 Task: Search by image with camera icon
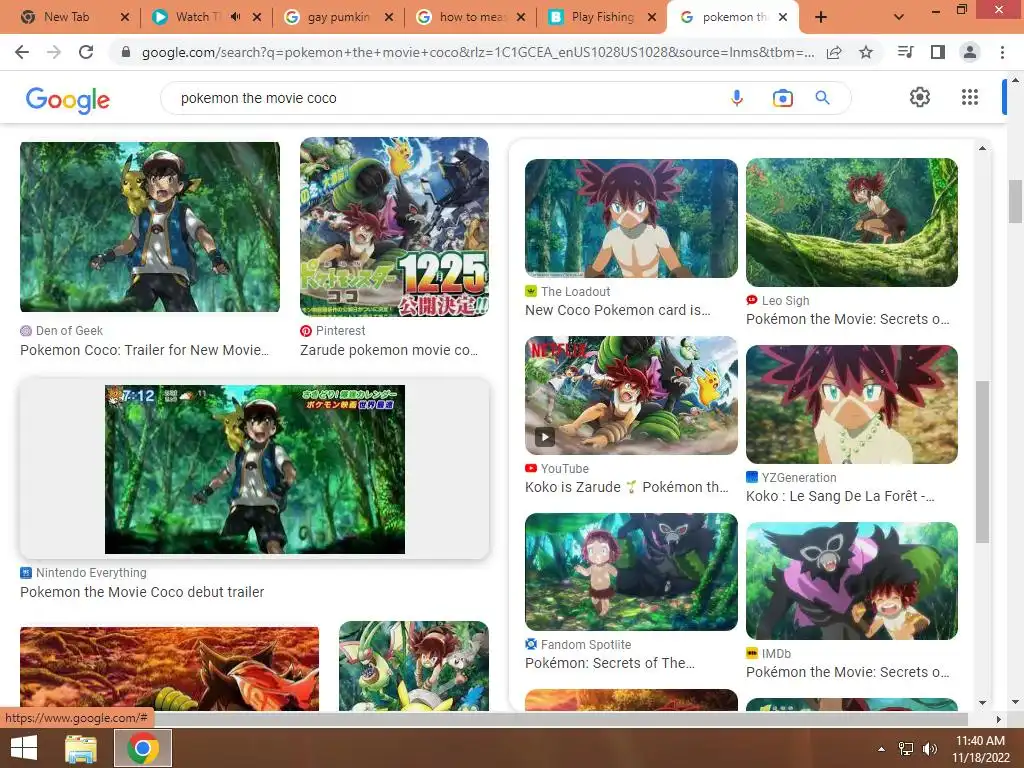782,98
